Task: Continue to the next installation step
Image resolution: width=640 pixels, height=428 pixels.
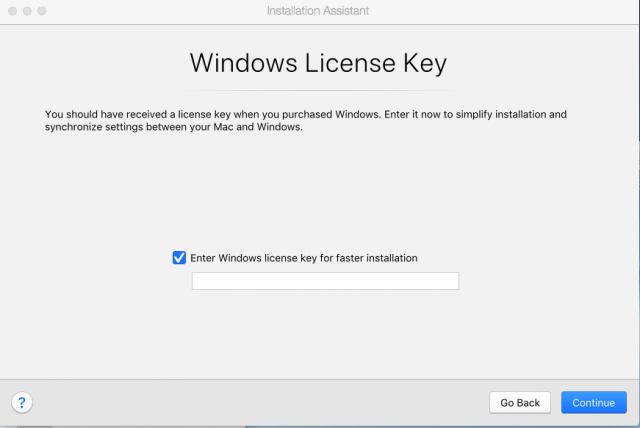Action: 593,403
